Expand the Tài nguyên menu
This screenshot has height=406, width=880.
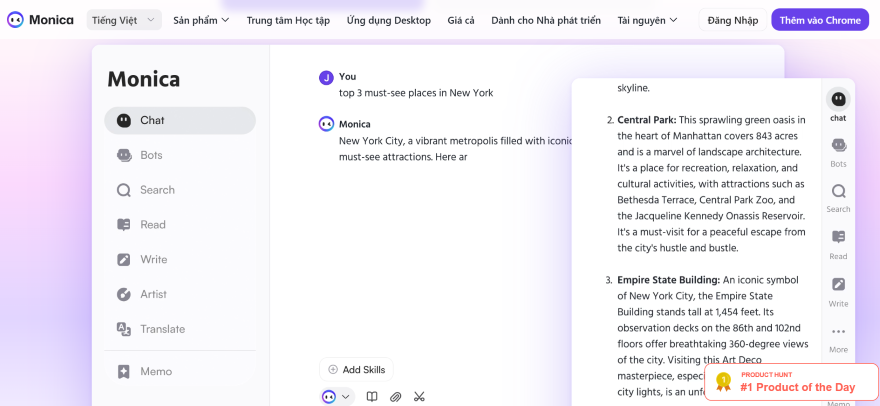(647, 20)
